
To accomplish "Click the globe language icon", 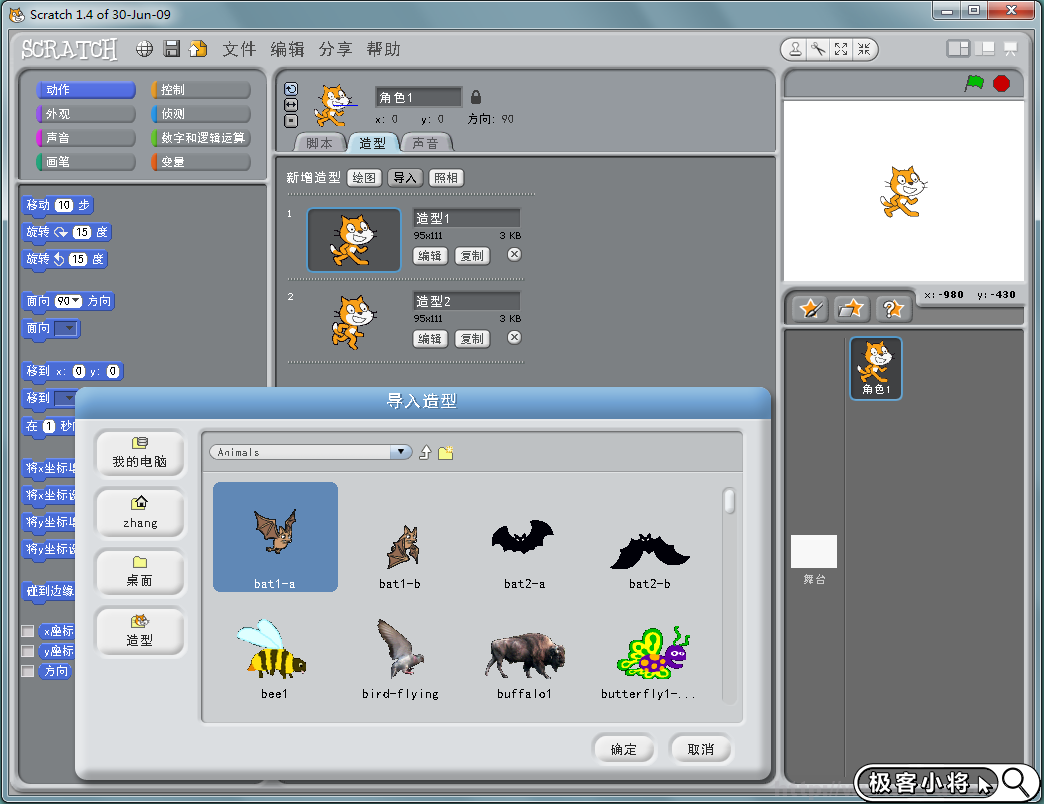I will pyautogui.click(x=145, y=49).
